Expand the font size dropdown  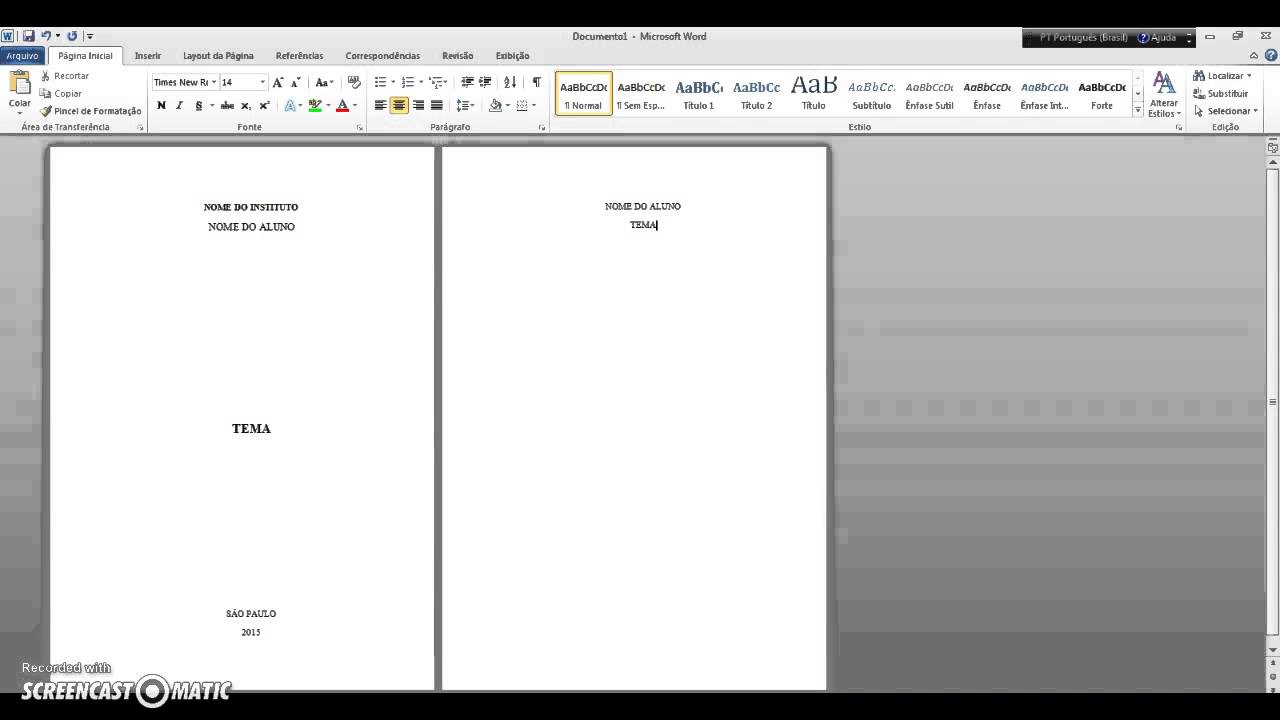pyautogui.click(x=260, y=82)
